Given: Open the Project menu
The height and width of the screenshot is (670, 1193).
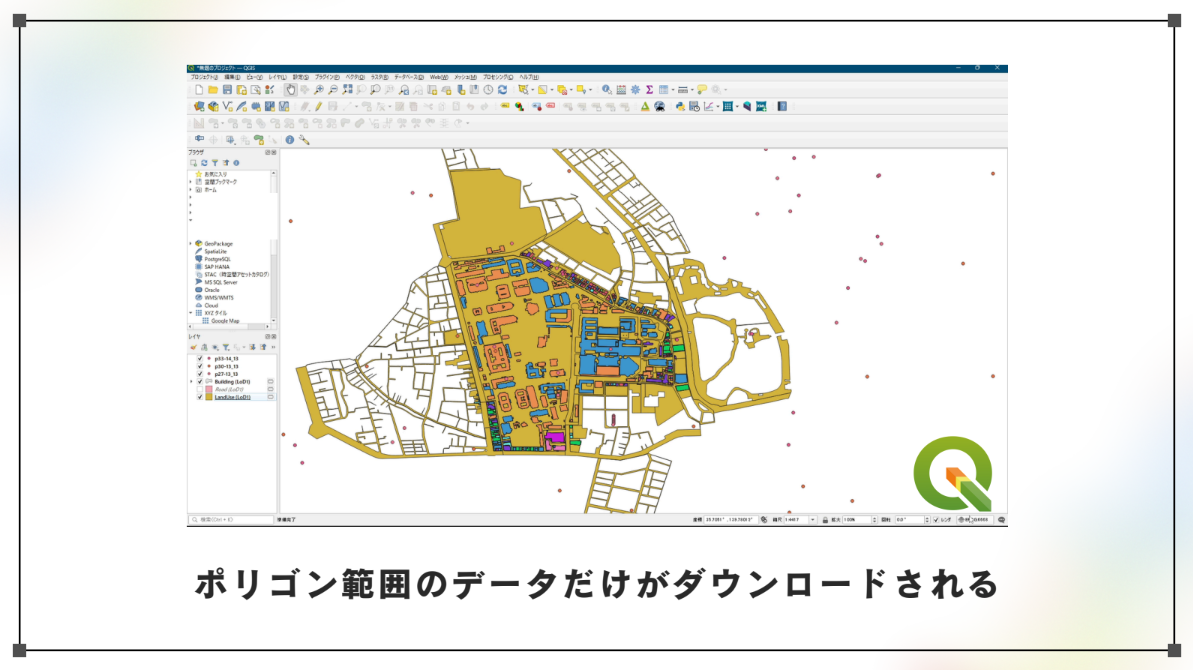Looking at the screenshot, I should (x=204, y=77).
